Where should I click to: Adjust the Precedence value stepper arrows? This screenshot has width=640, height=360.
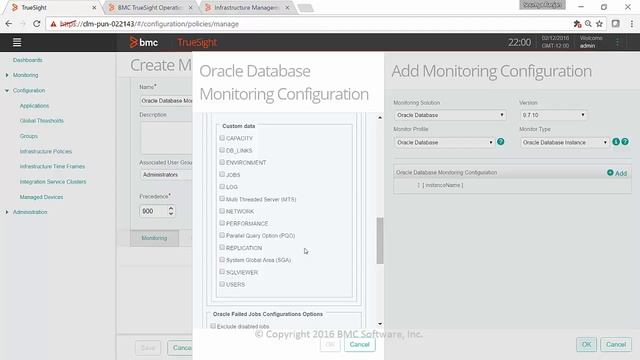point(171,211)
